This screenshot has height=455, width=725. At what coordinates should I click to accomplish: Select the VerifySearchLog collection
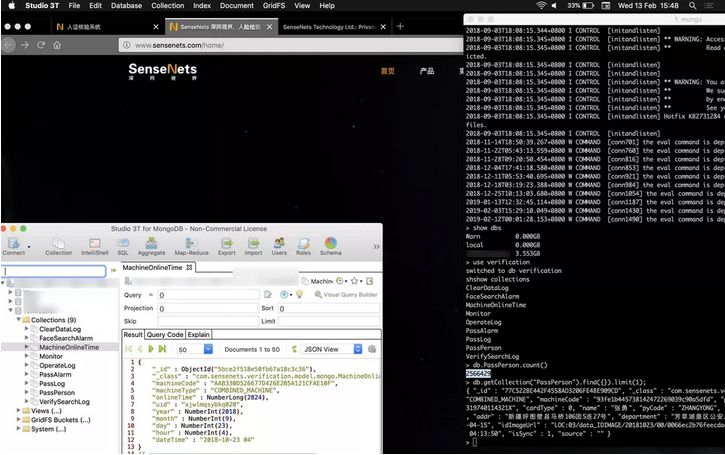64,402
